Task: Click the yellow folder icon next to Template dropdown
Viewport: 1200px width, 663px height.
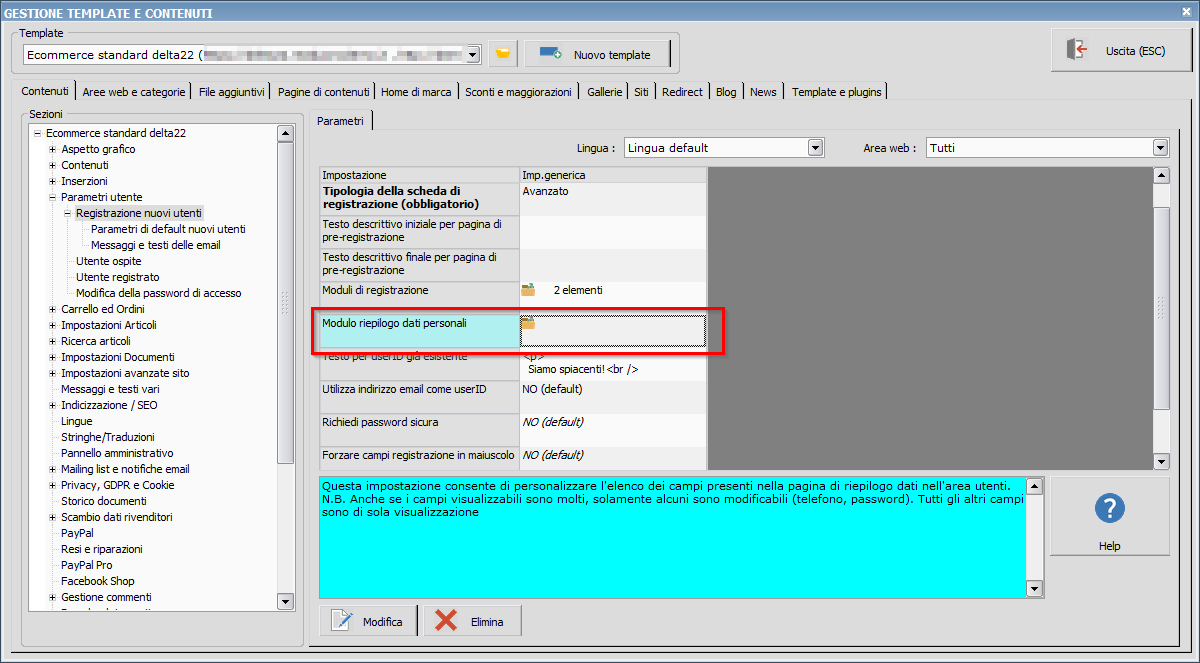Action: pyautogui.click(x=503, y=54)
